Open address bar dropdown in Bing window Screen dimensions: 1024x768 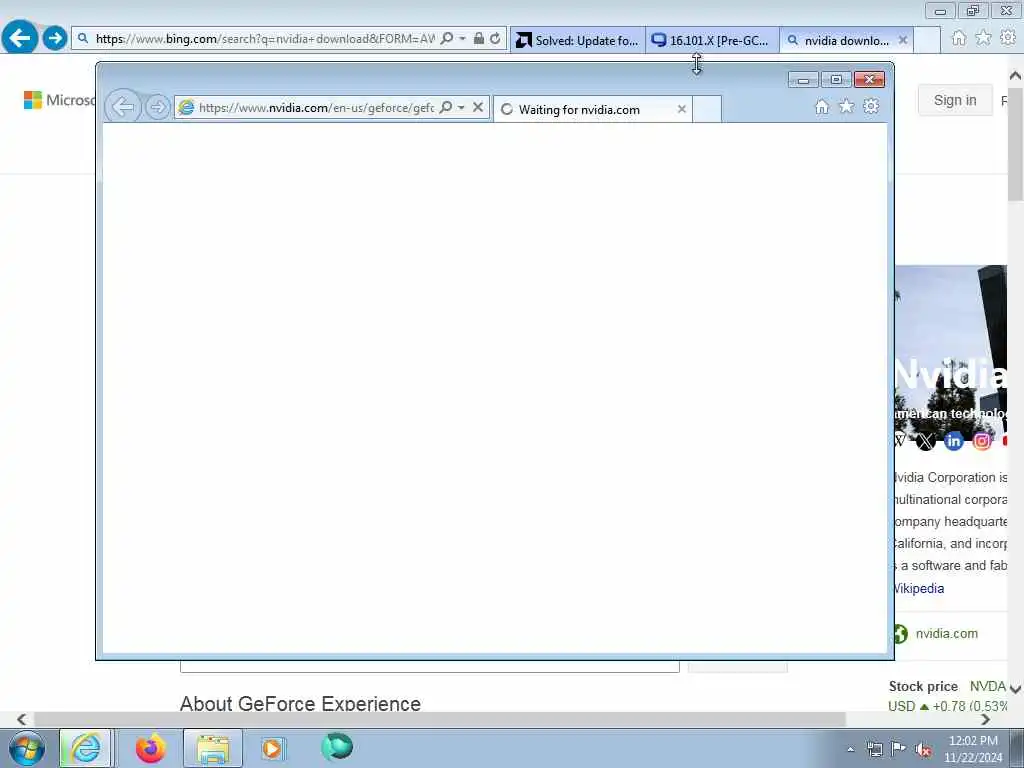coord(462,39)
